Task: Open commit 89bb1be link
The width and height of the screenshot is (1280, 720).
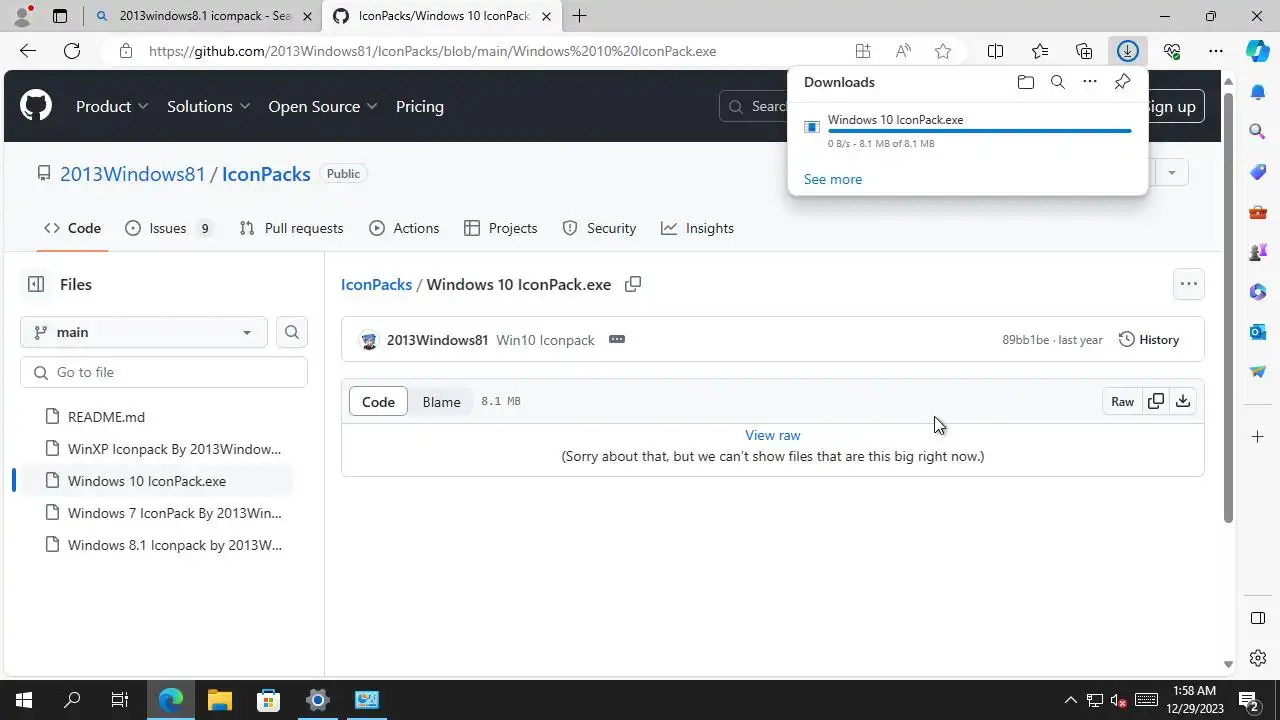Action: point(1025,340)
